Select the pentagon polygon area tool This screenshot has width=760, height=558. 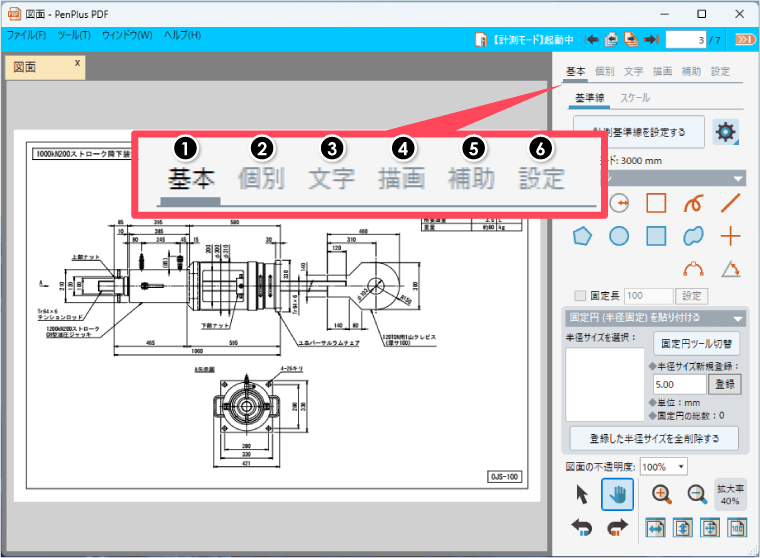coord(581,236)
